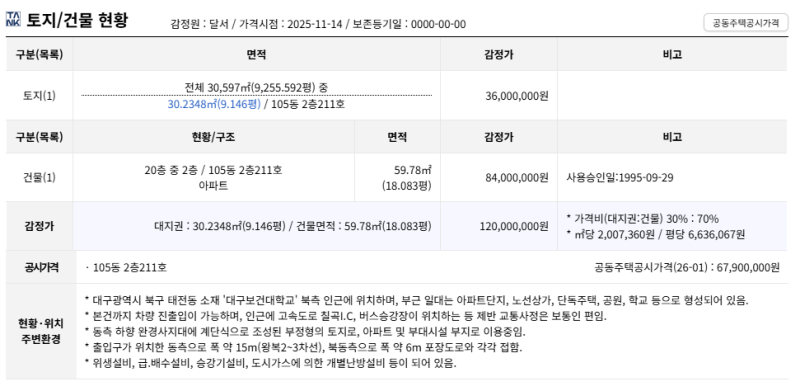Click the 건물(1) row label
The width and height of the screenshot is (800, 391).
(39, 178)
